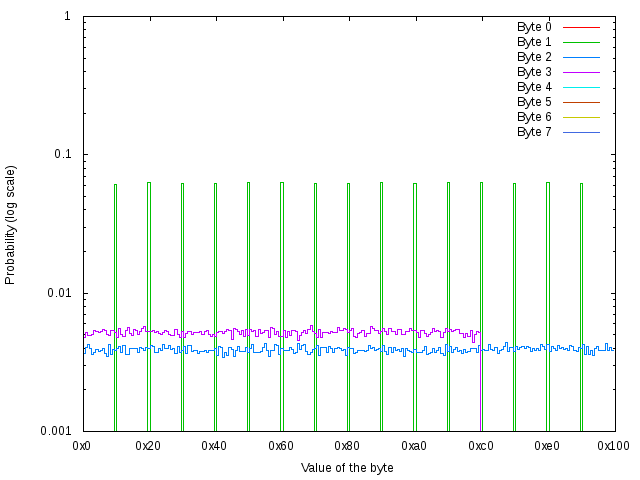Click the 0xe0 tick label on x-axis
The width and height of the screenshot is (640, 480).
point(546,445)
